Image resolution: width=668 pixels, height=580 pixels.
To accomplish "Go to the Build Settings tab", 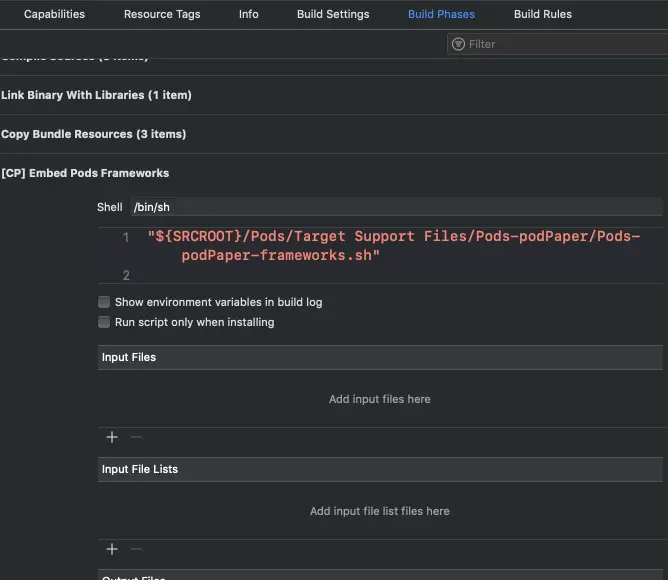I will tap(333, 14).
